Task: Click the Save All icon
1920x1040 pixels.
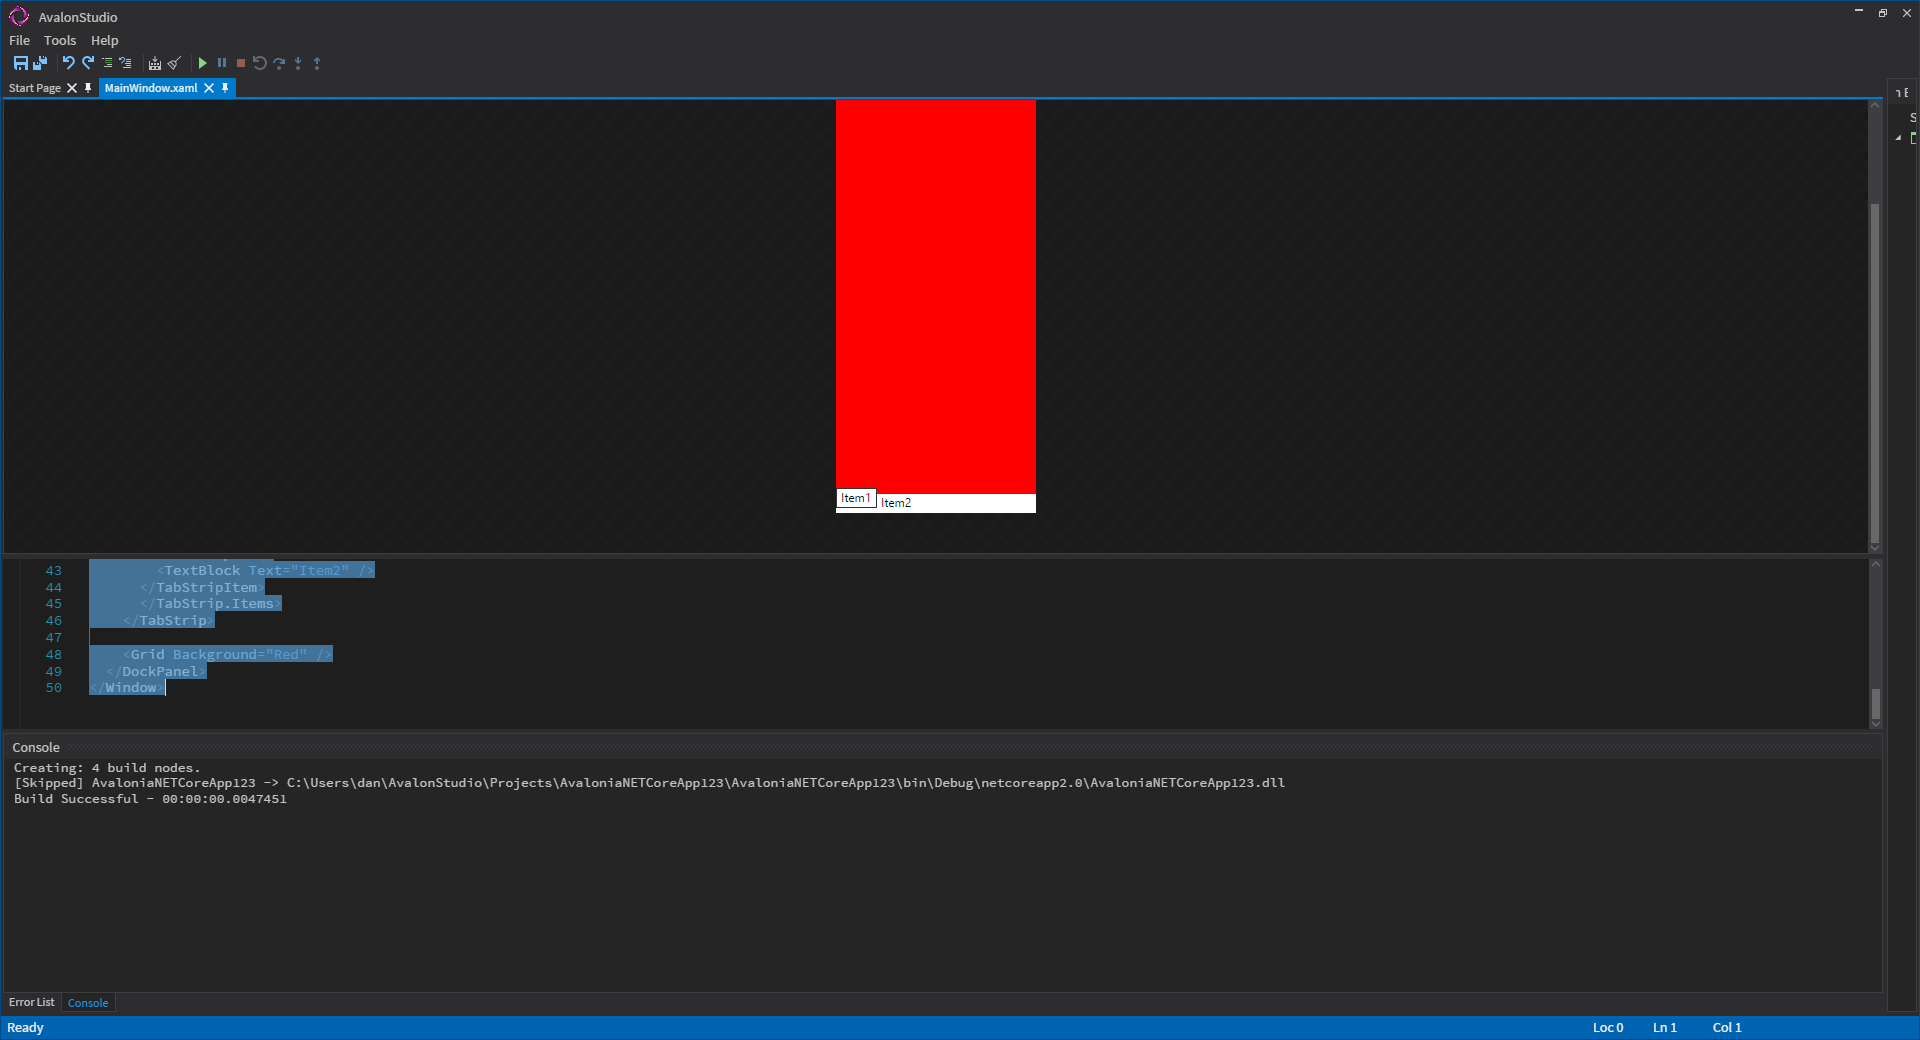Action: click(40, 63)
